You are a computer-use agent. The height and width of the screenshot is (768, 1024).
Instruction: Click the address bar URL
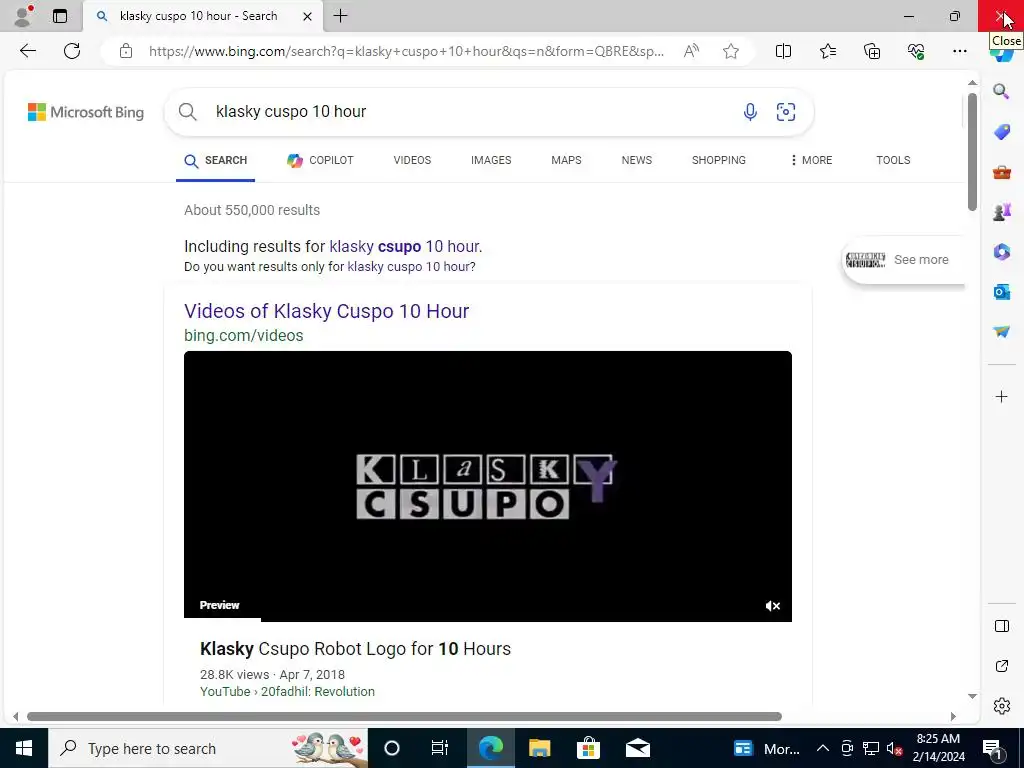coord(406,51)
